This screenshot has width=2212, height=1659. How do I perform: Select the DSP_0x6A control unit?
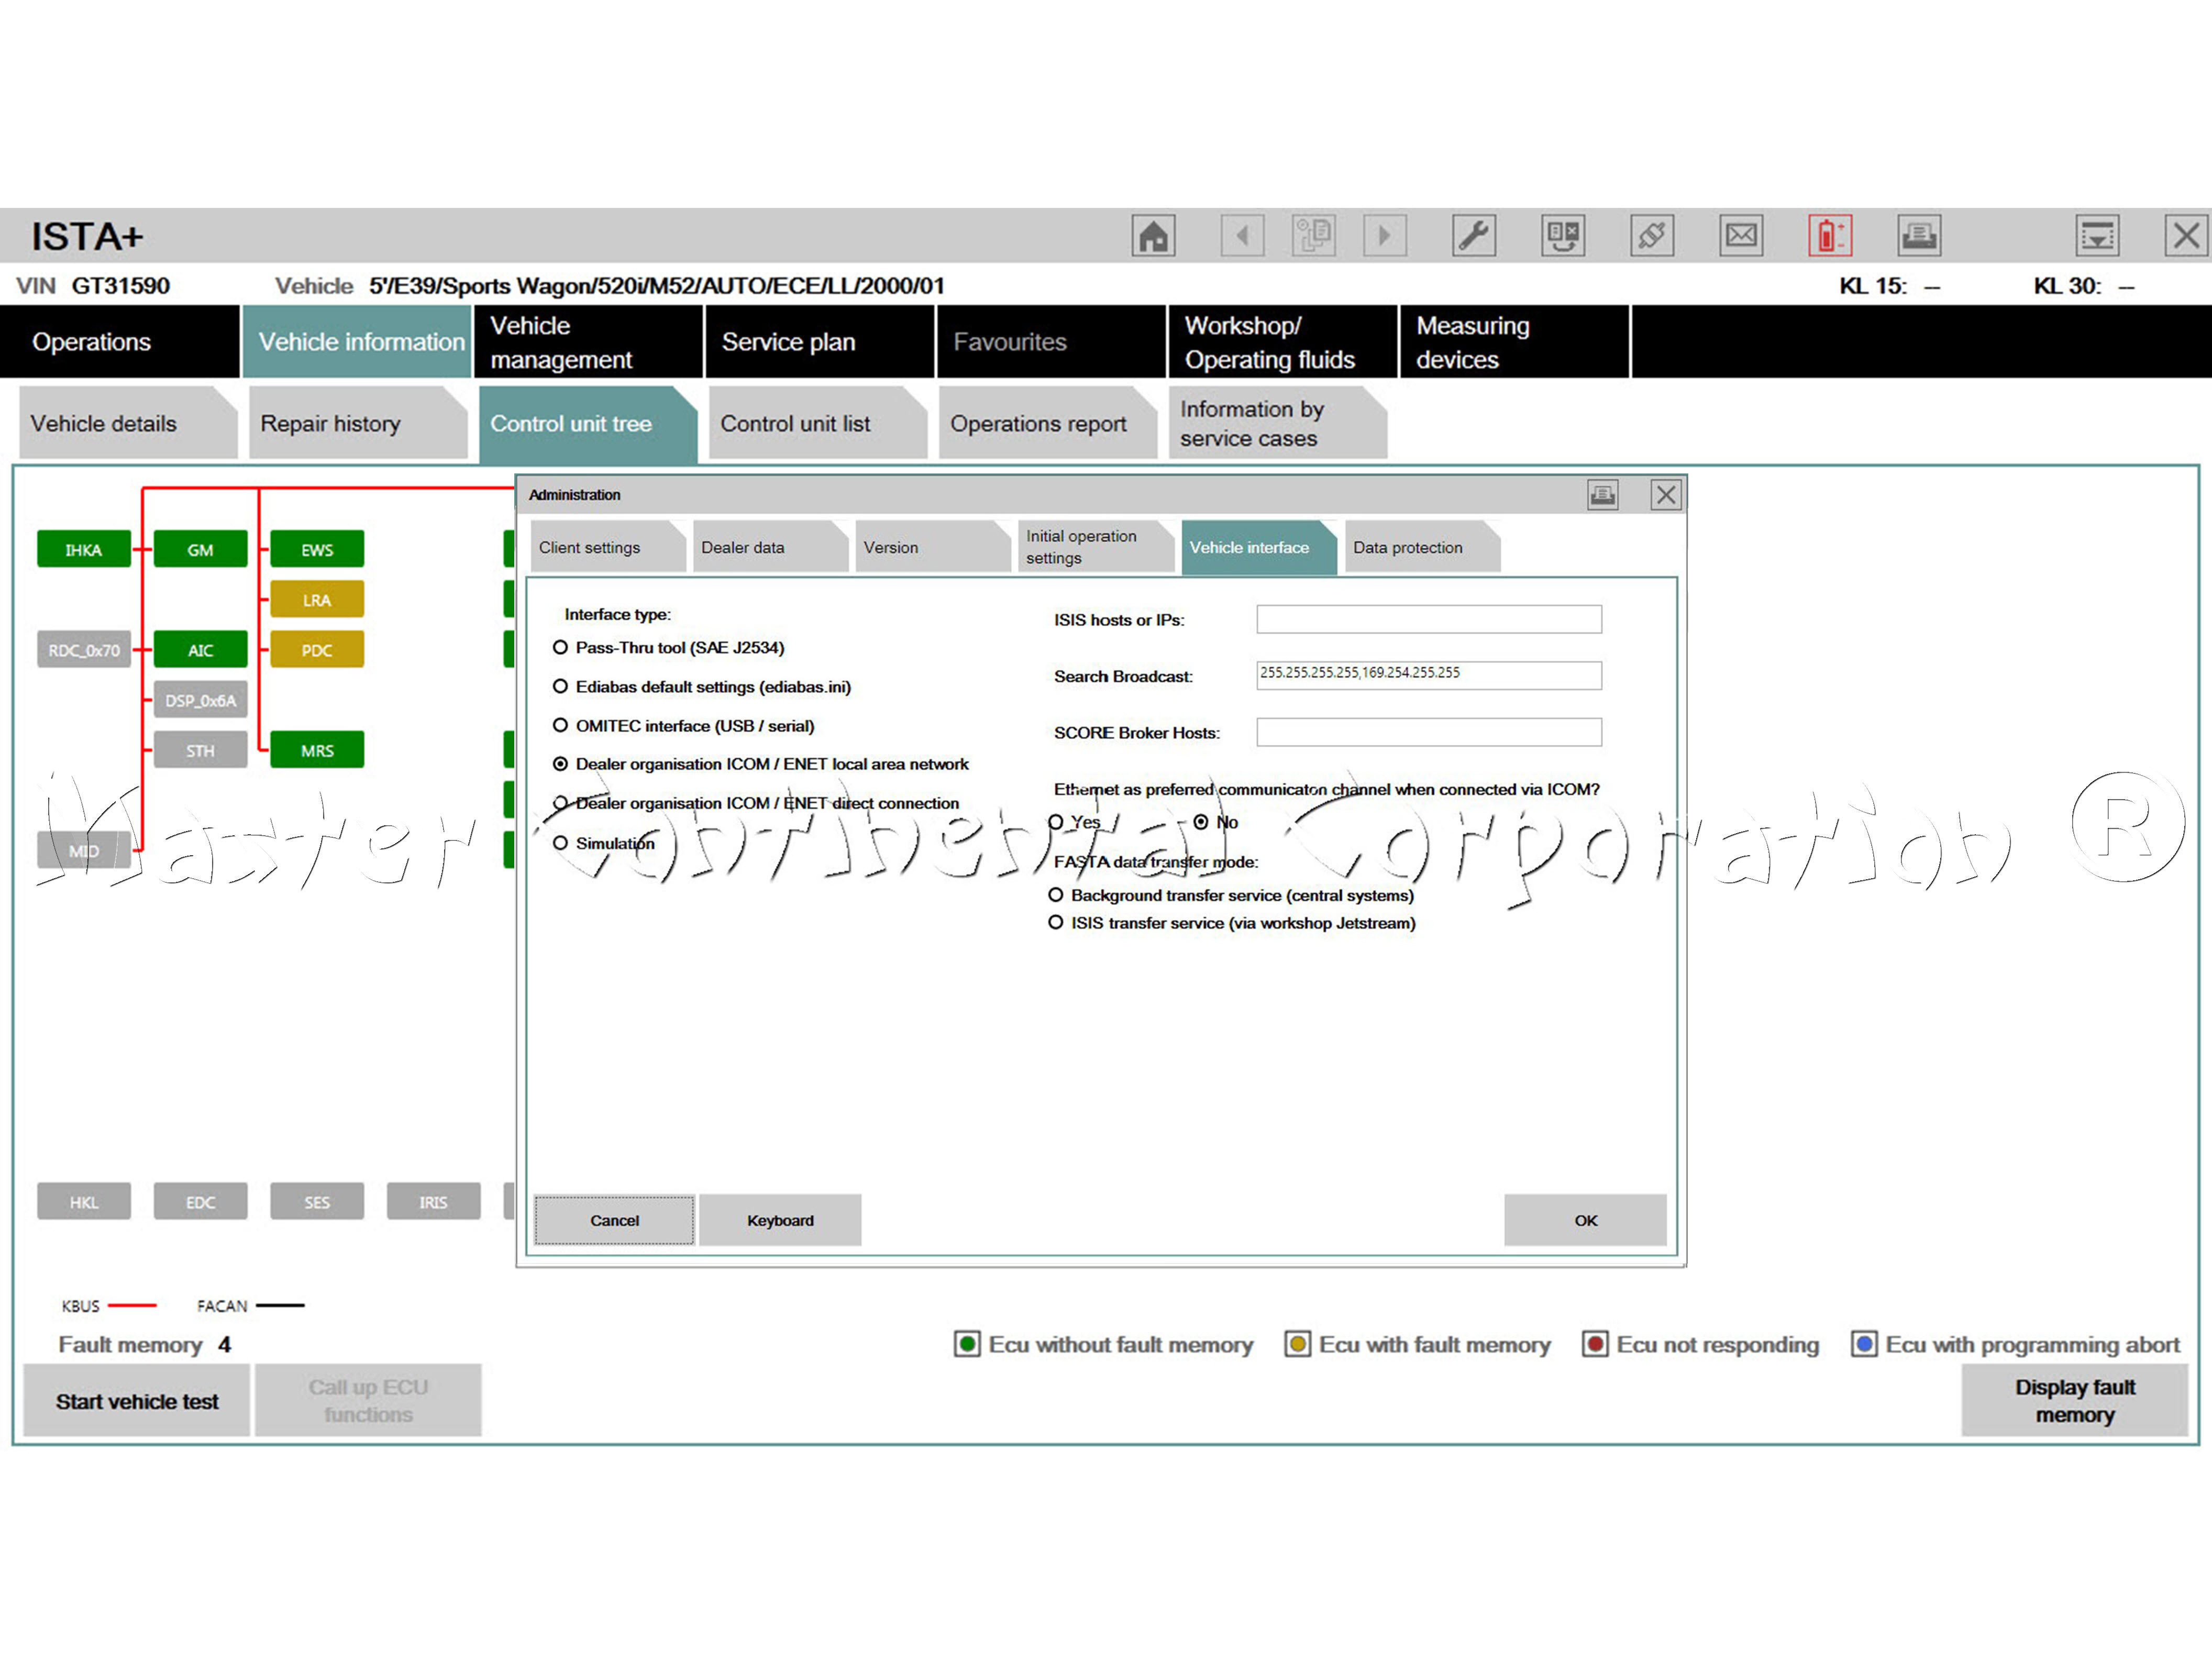[200, 700]
